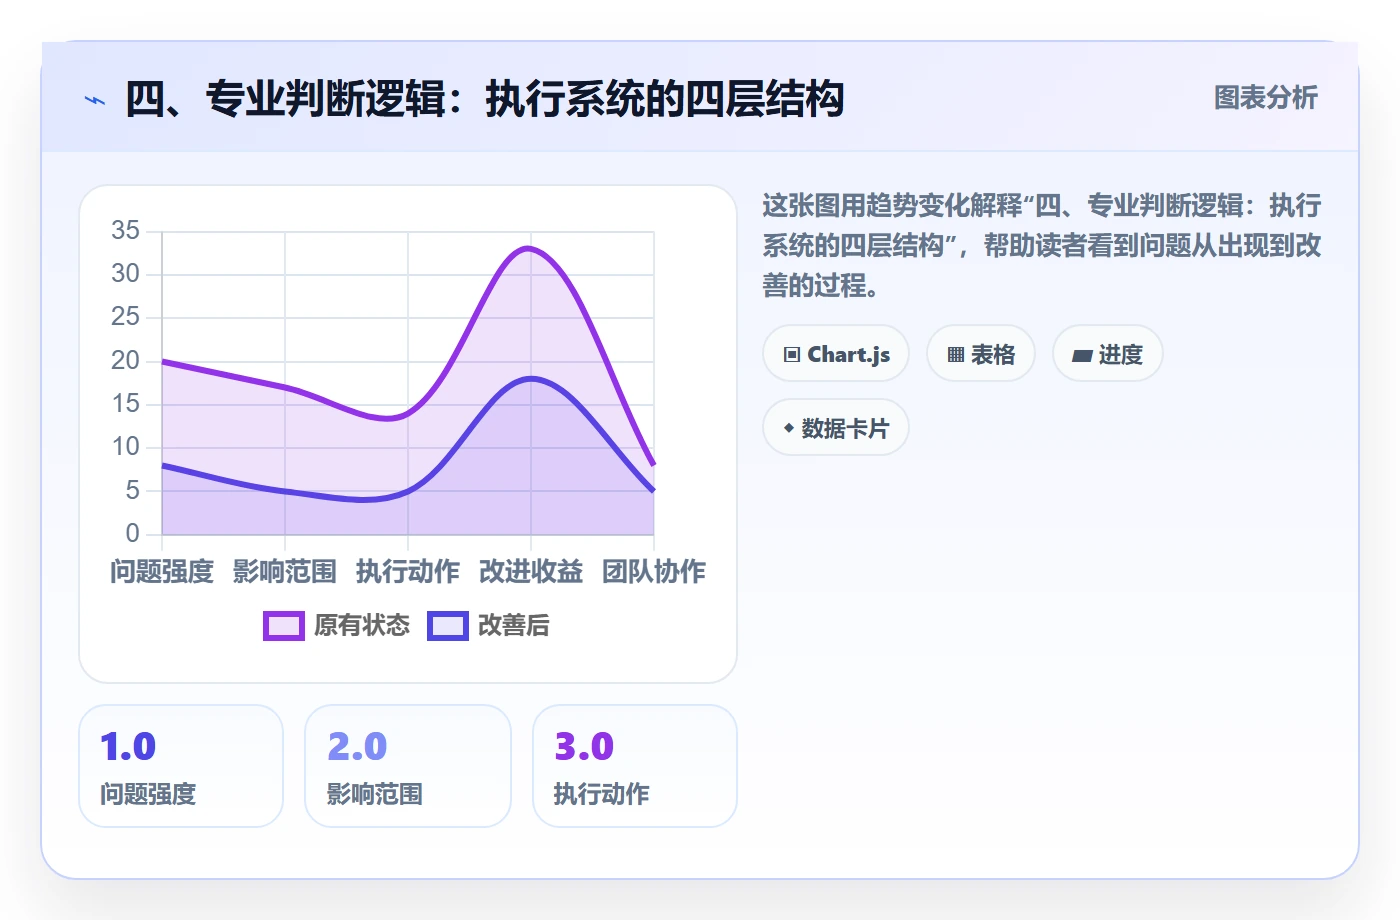The width and height of the screenshot is (1400, 920).
Task: Click the title 四、专业判断逻辑
Action: 485,100
